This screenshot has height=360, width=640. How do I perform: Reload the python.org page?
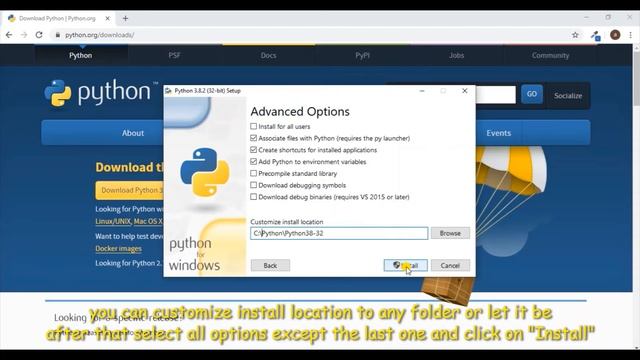pos(39,35)
